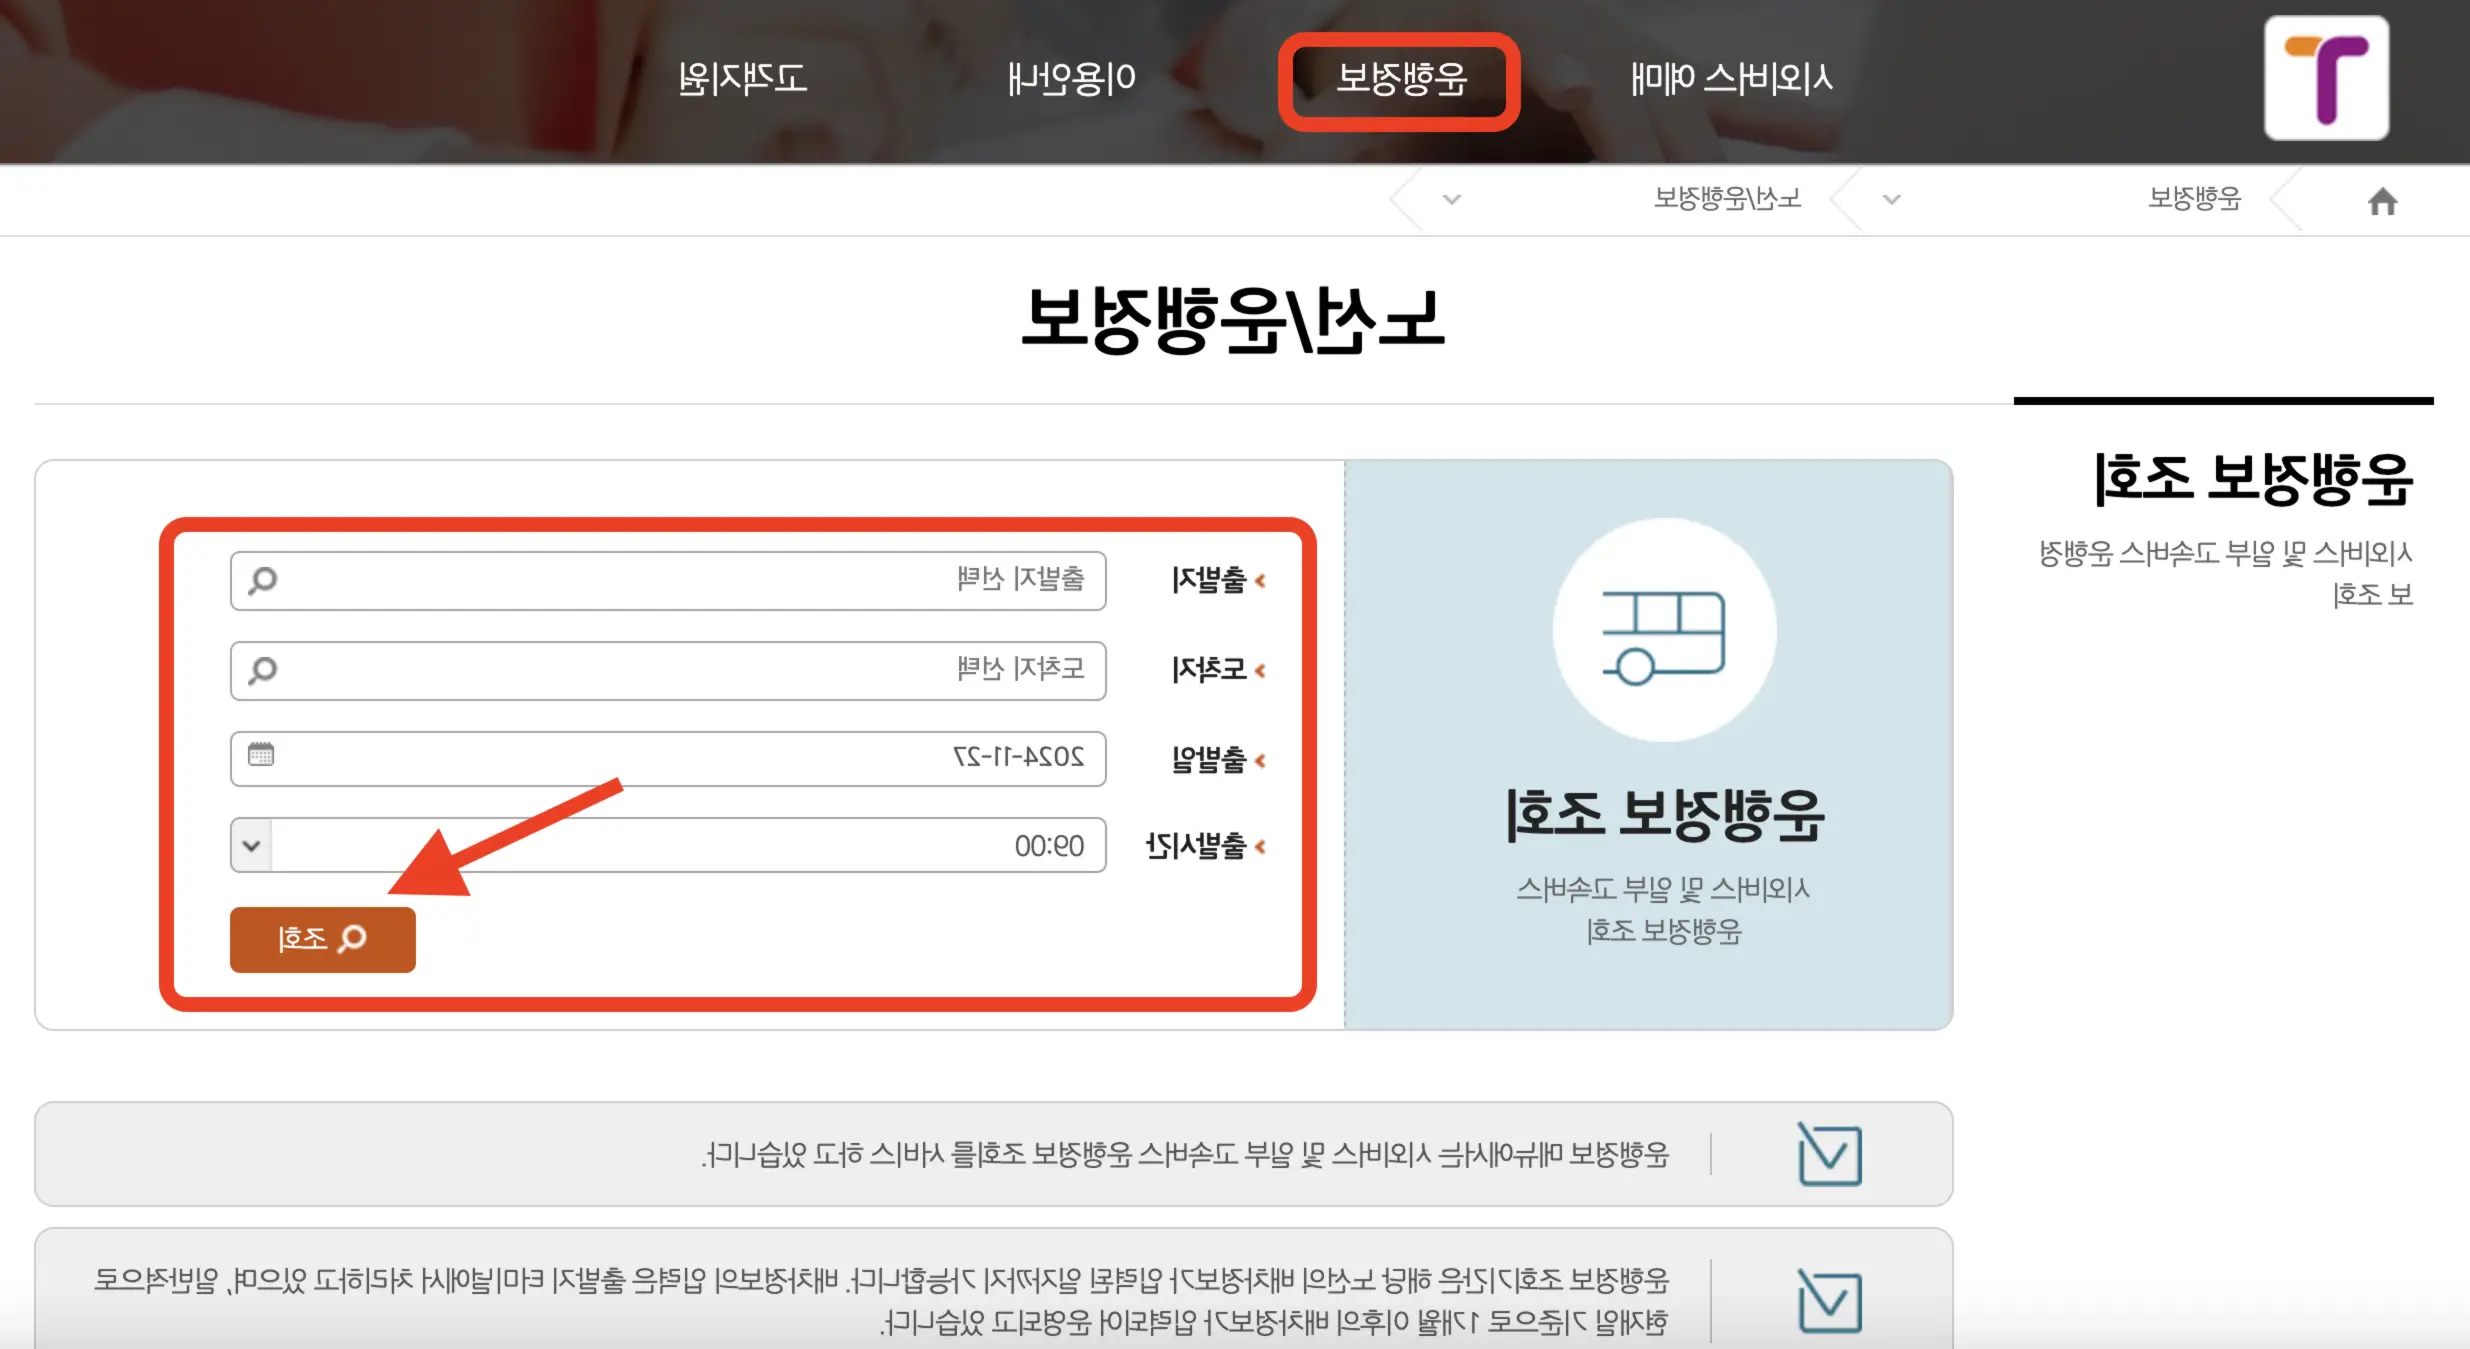The height and width of the screenshot is (1349, 2470).
Task: Open calendar icon in 출발일 field
Action: [x=261, y=755]
